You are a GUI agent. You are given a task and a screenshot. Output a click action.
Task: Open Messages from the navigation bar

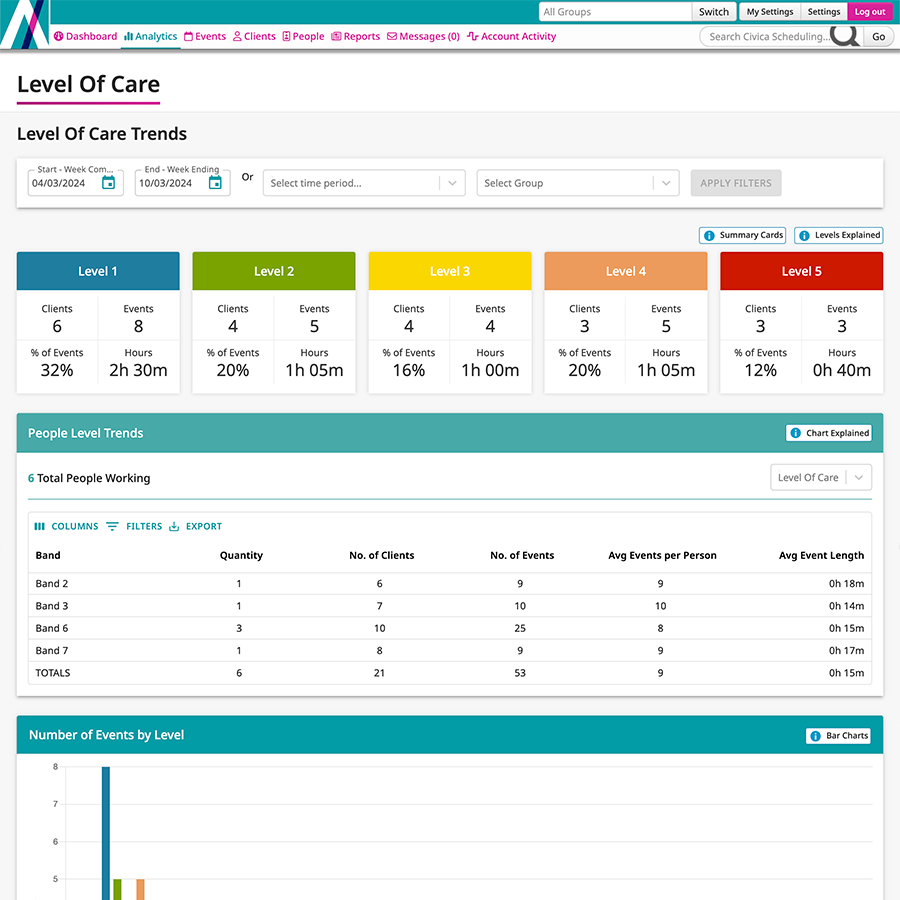(423, 36)
